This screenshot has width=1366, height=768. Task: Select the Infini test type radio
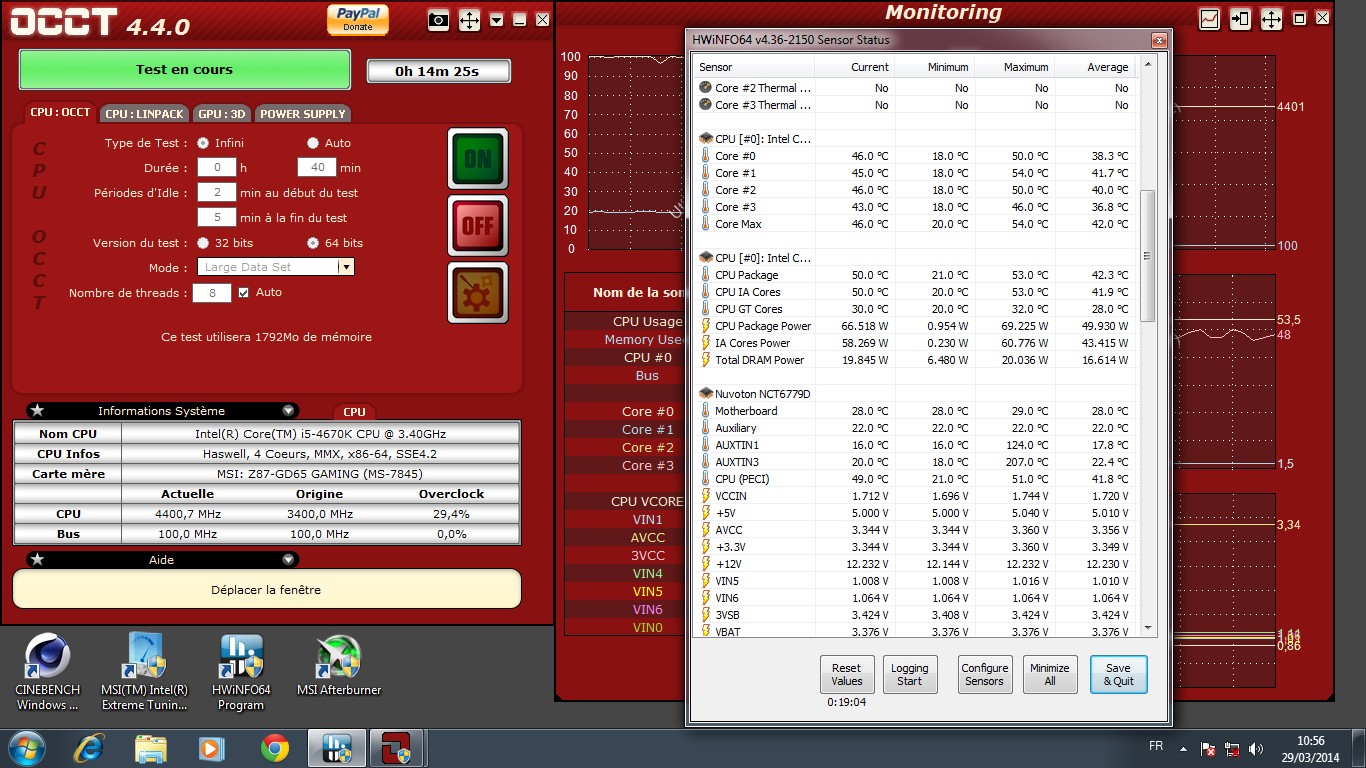coord(203,143)
